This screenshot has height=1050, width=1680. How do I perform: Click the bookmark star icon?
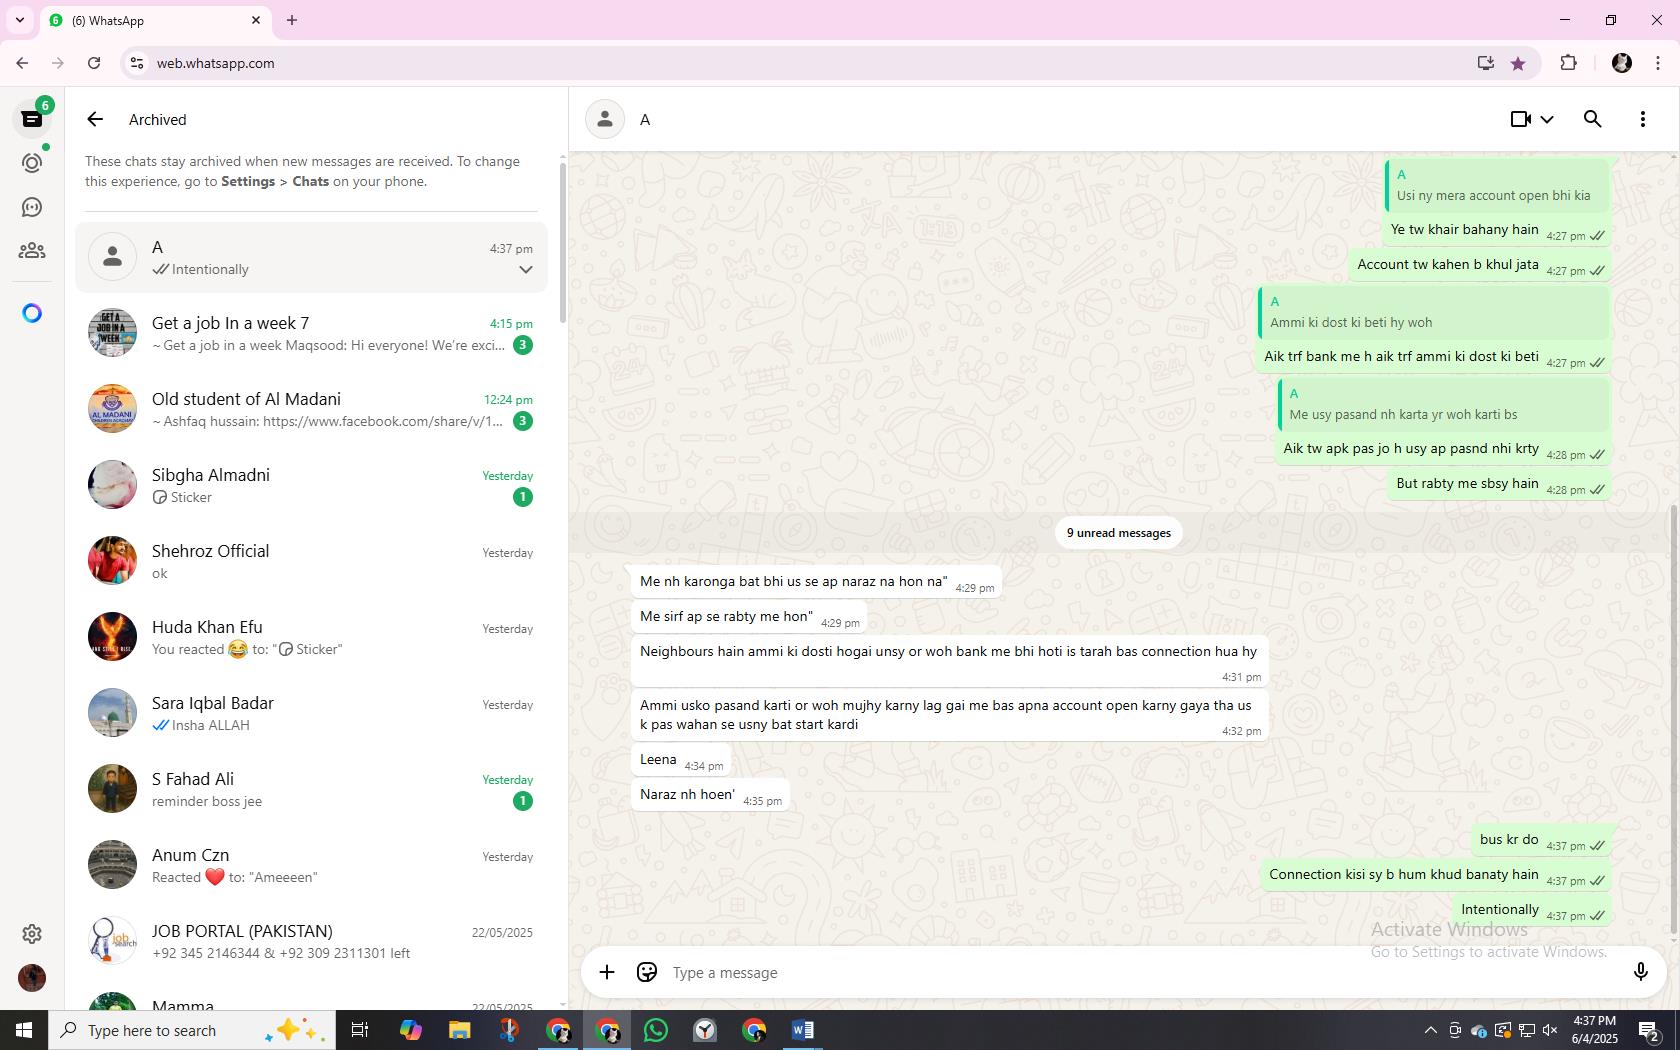coord(1518,63)
